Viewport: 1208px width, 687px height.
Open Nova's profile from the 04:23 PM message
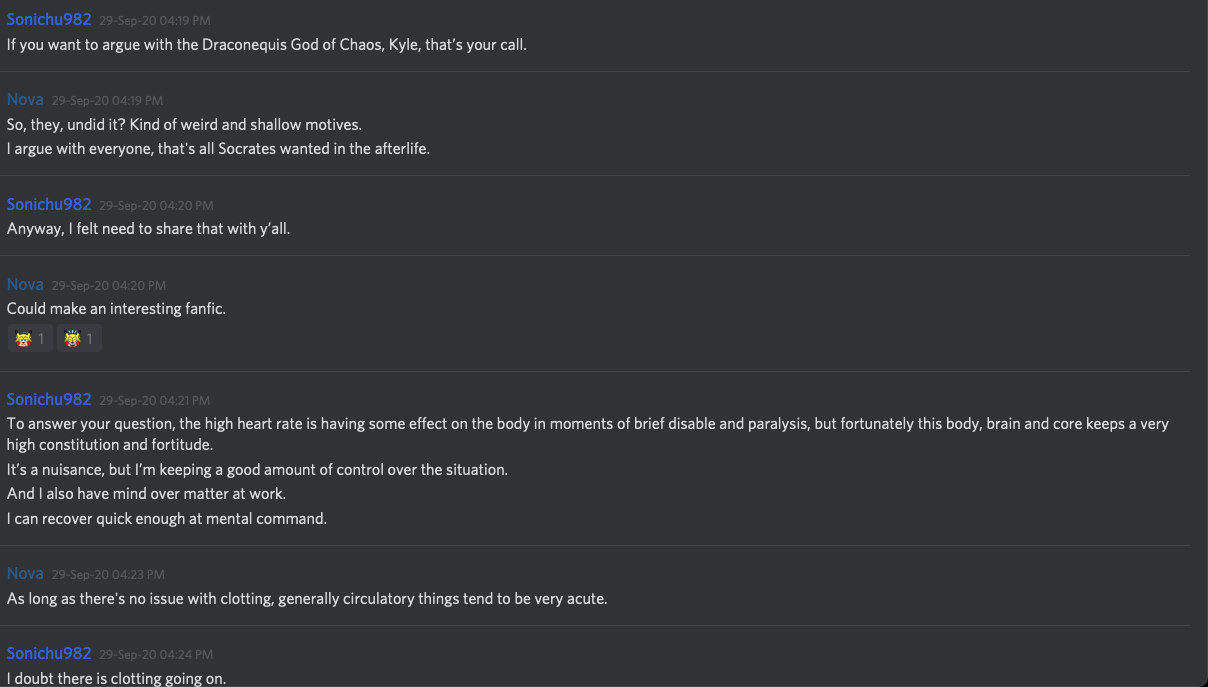[25, 573]
